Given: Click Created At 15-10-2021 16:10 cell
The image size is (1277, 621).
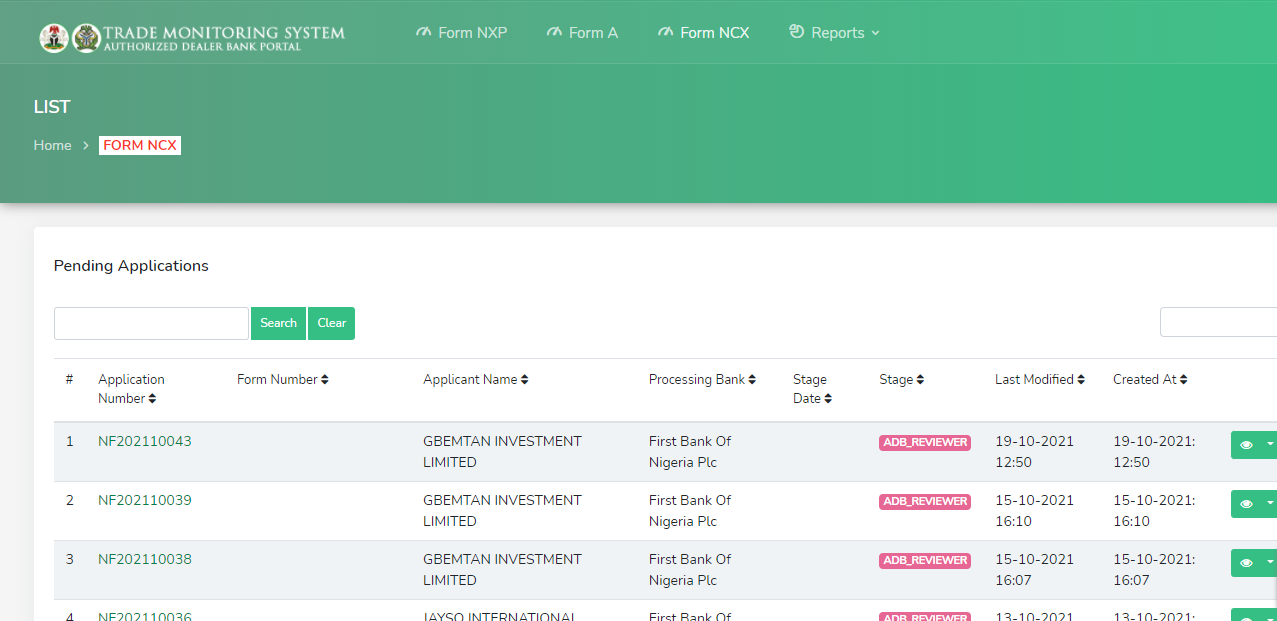Looking at the screenshot, I should pos(1154,511).
